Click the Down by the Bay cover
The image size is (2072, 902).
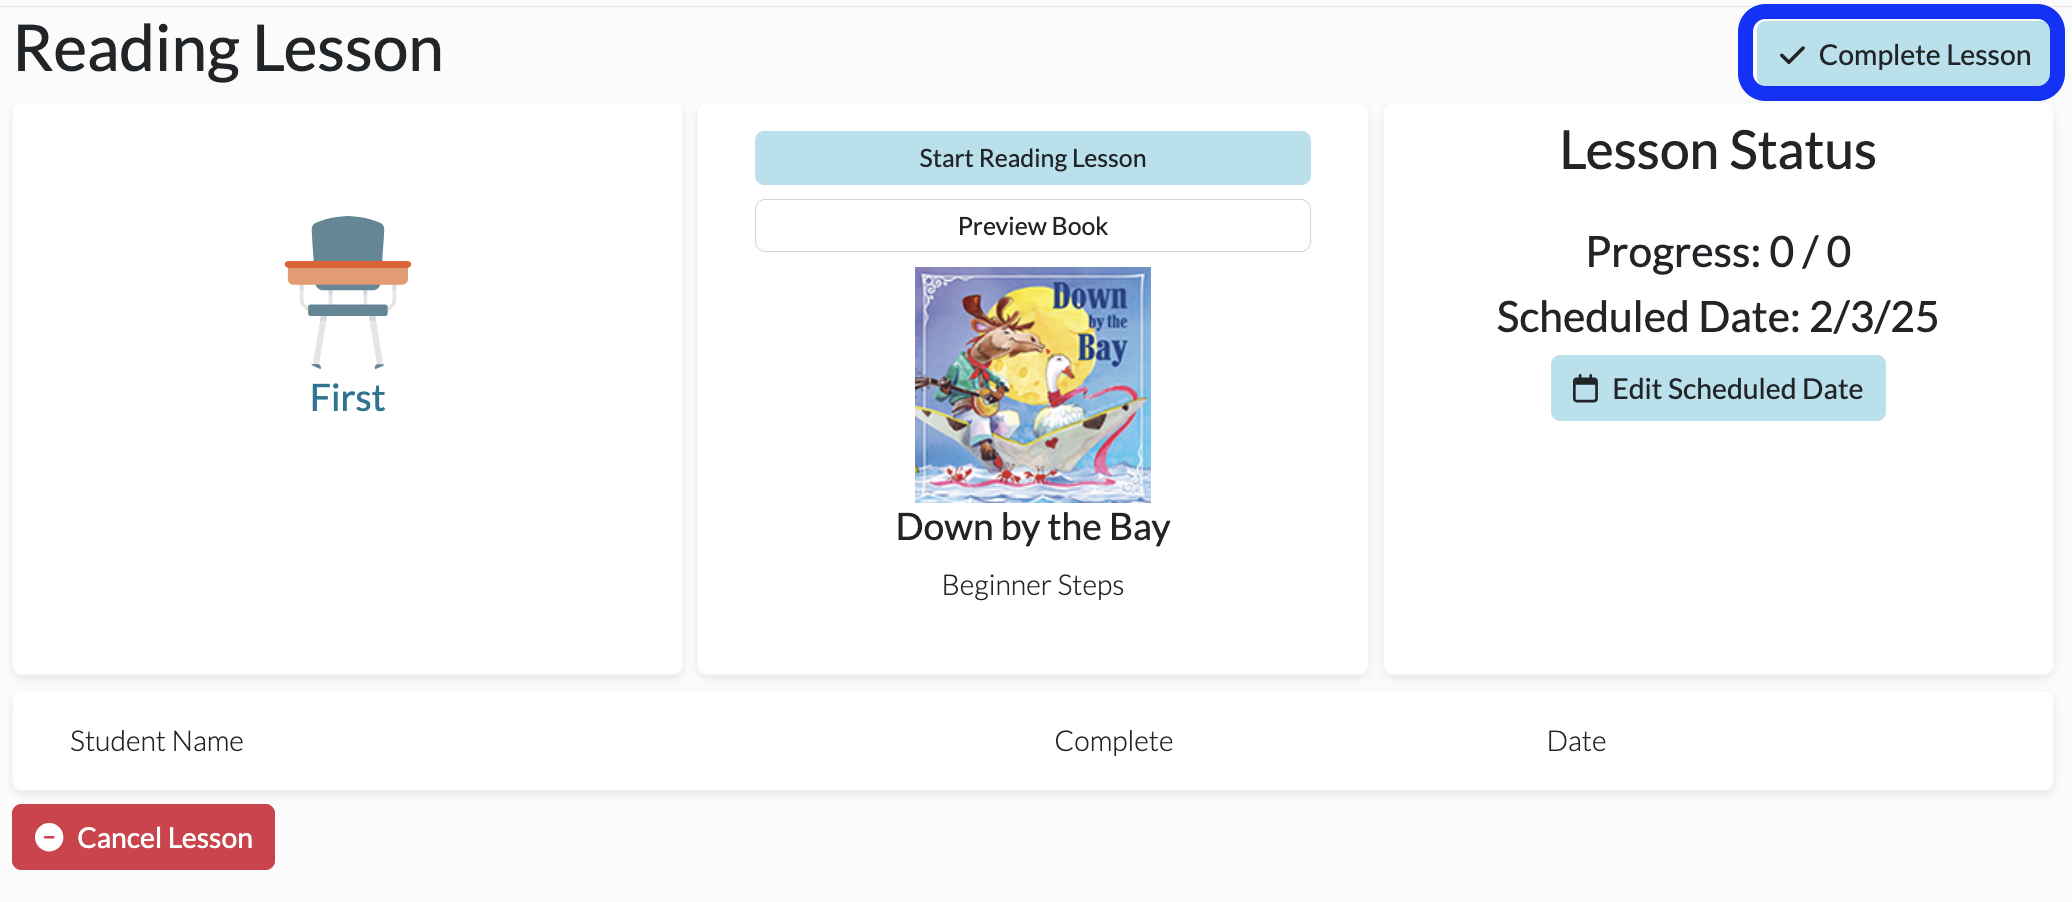1032,384
